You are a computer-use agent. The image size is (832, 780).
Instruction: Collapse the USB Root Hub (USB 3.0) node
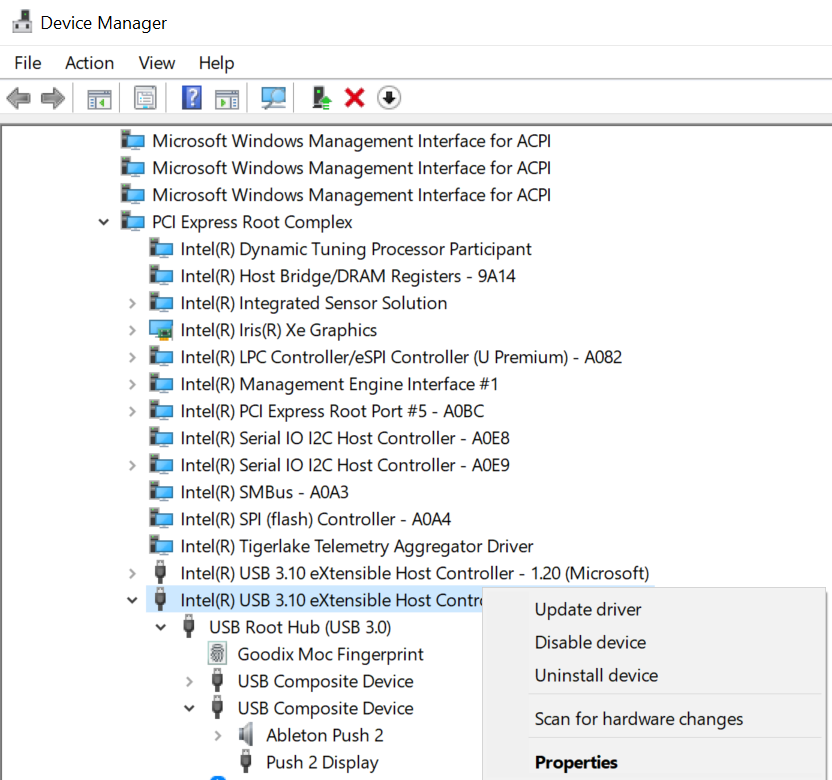161,627
